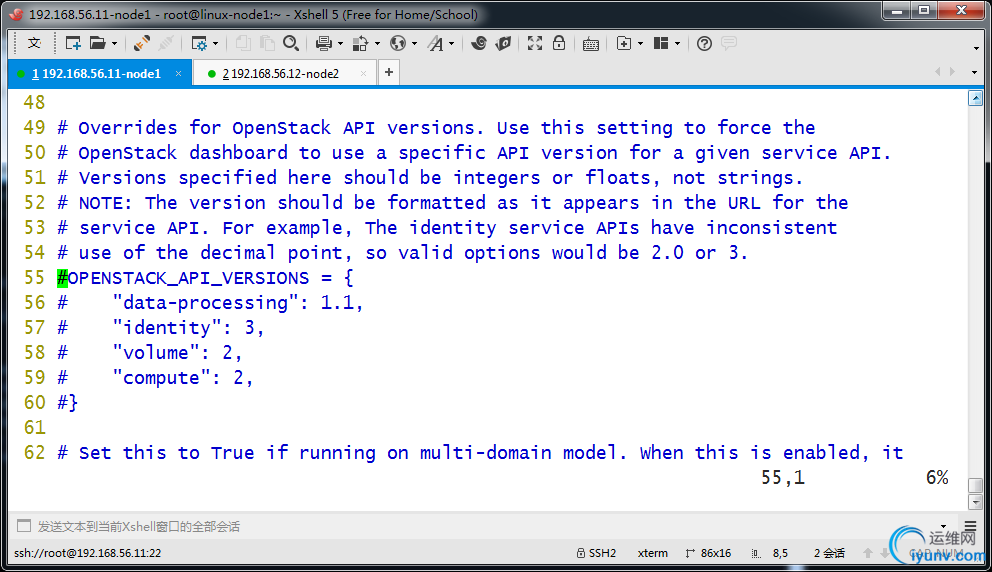Click the "identity": 3 line in terminal
992x572 pixels.
click(x=161, y=328)
